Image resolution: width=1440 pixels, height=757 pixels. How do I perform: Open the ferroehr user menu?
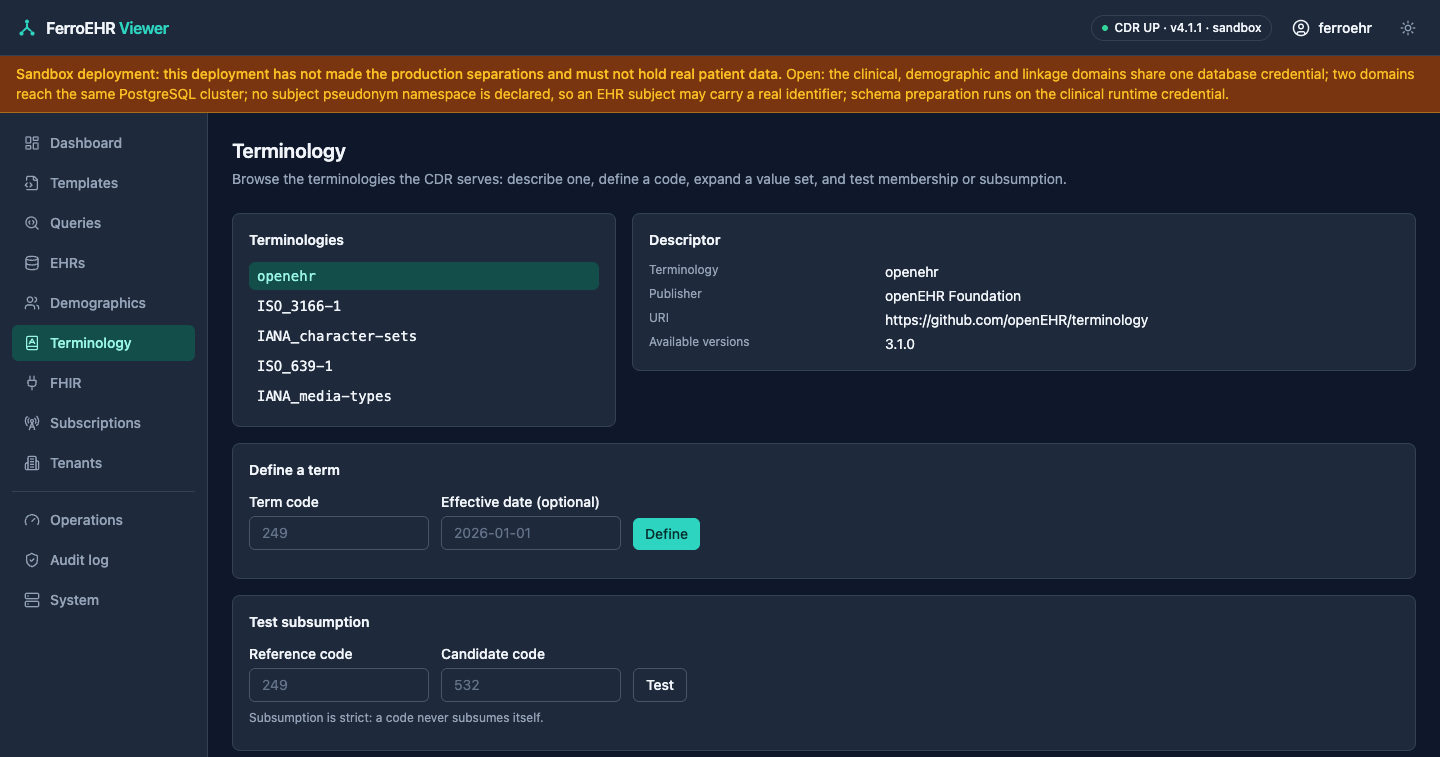click(x=1332, y=28)
